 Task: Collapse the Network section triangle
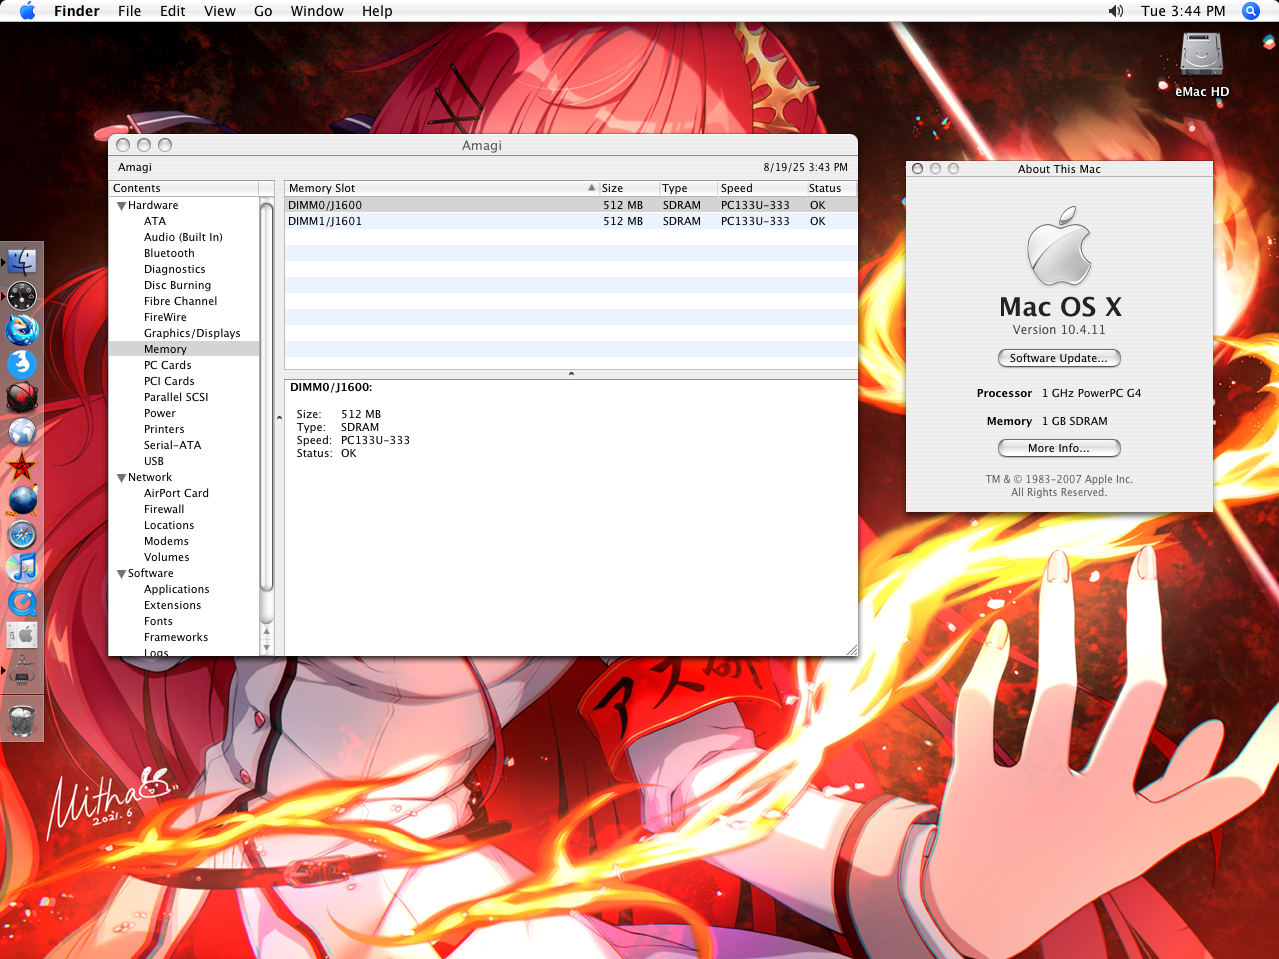click(x=121, y=478)
